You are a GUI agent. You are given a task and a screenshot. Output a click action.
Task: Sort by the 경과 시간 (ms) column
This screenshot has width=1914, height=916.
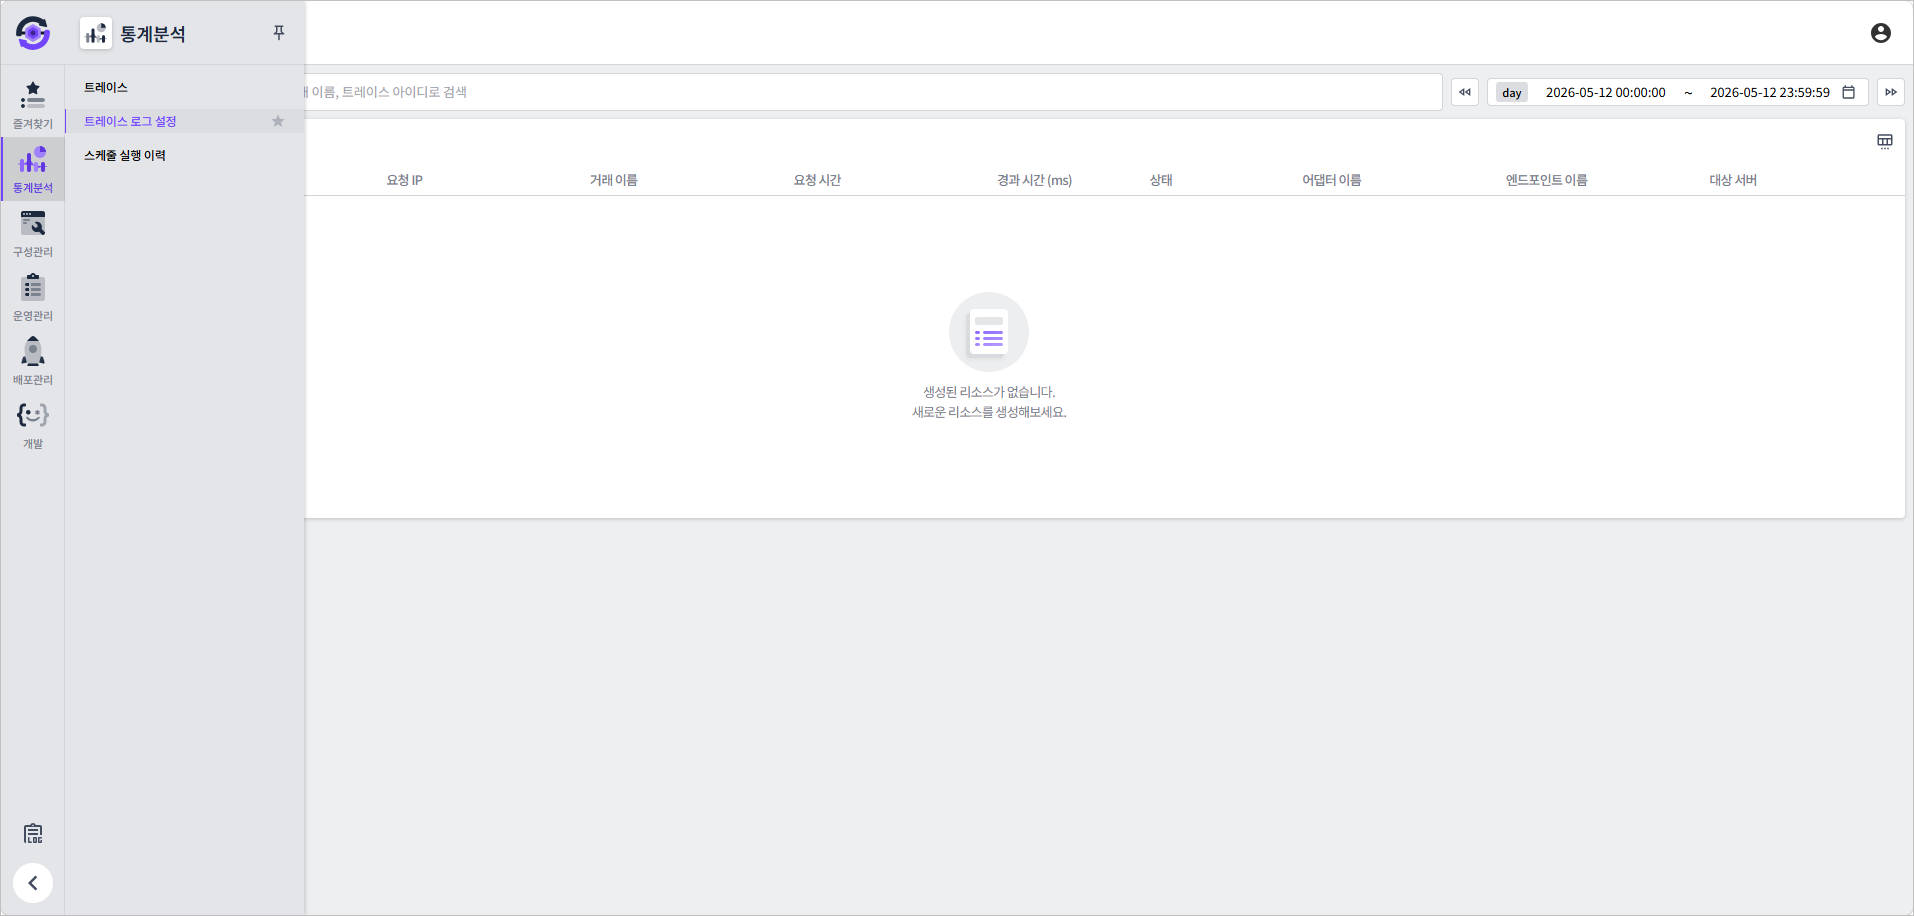[1034, 180]
